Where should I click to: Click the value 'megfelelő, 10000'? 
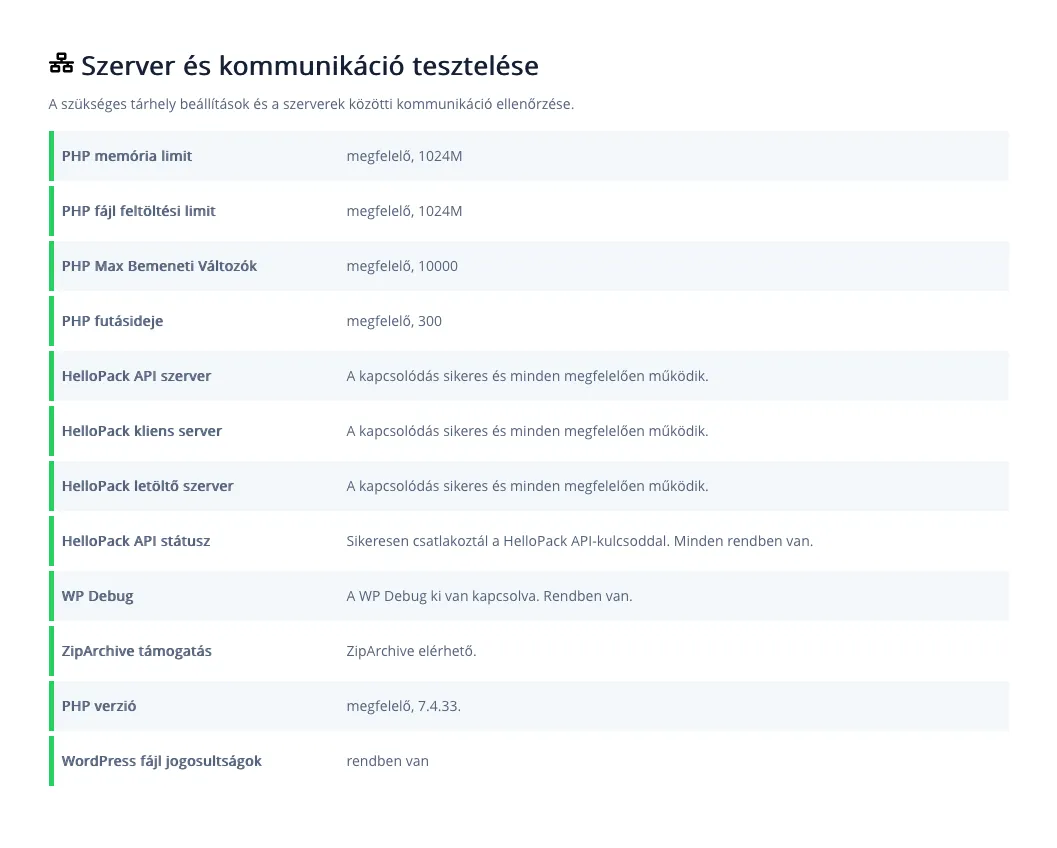[402, 266]
